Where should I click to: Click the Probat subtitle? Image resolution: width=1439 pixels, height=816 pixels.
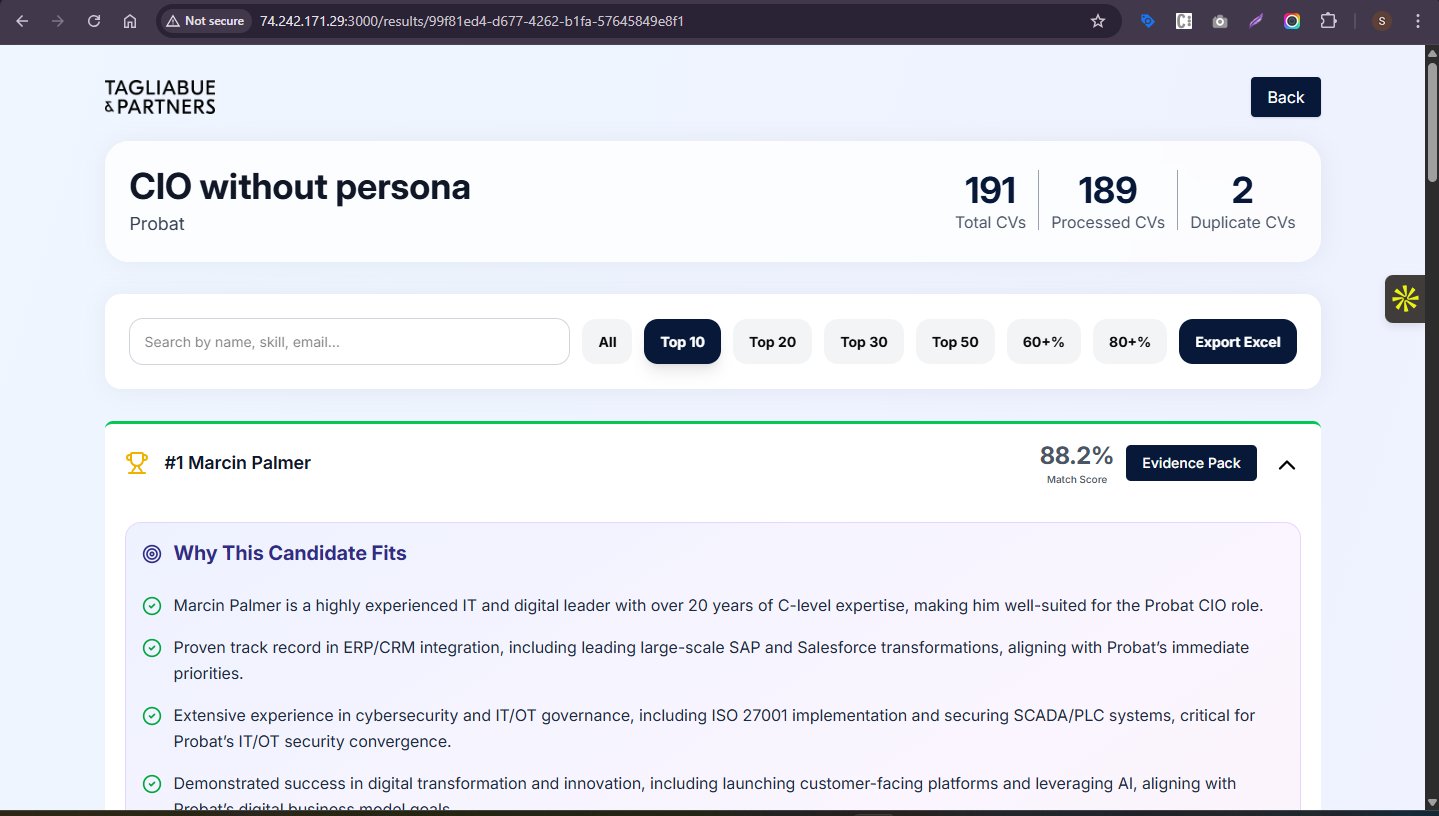[157, 223]
